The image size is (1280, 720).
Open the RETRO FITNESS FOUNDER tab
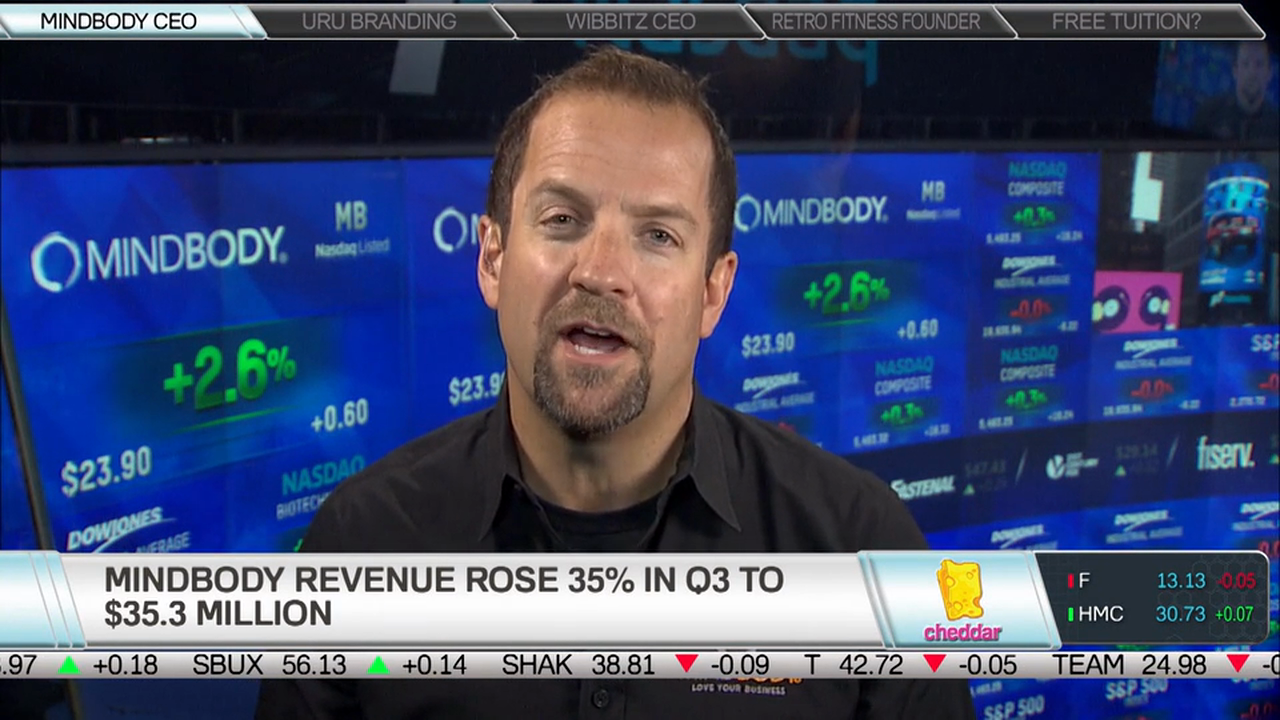[878, 18]
